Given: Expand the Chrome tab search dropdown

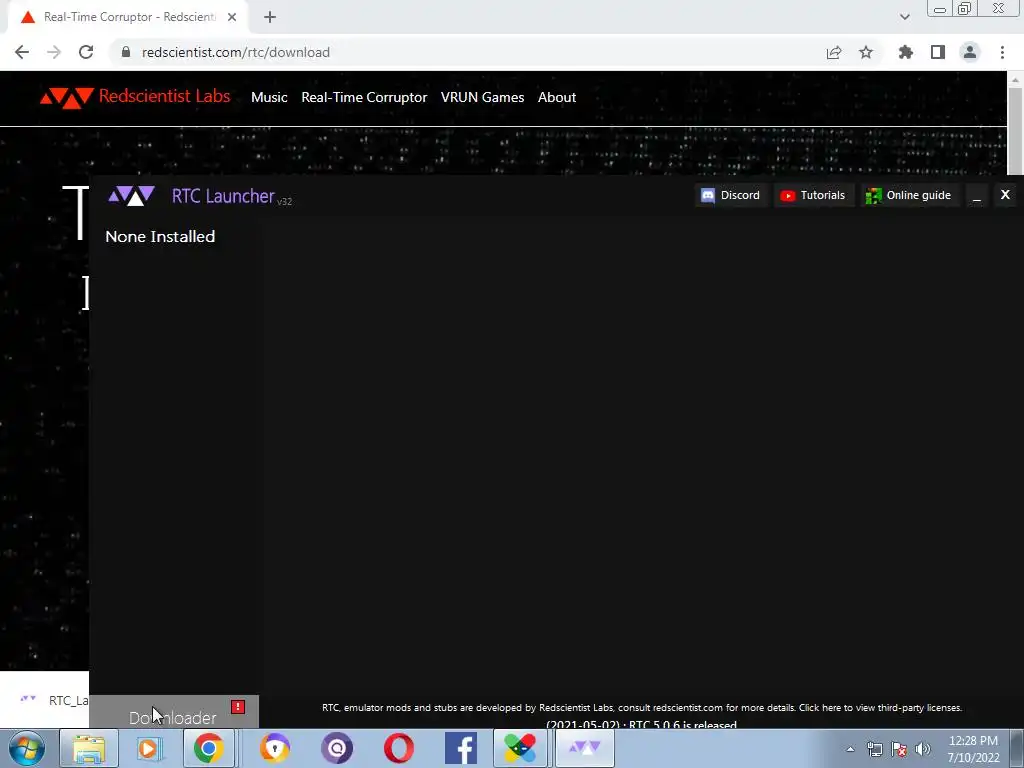Looking at the screenshot, I should [x=904, y=17].
